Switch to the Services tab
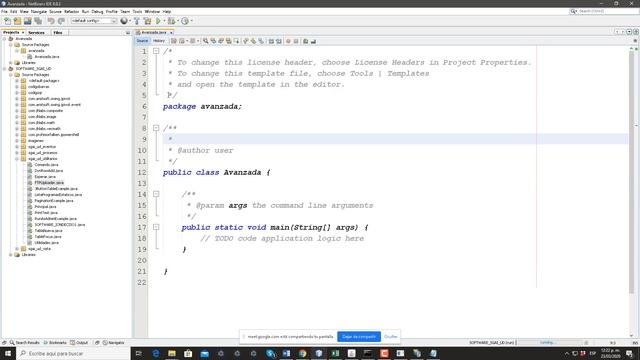 pos(36,32)
